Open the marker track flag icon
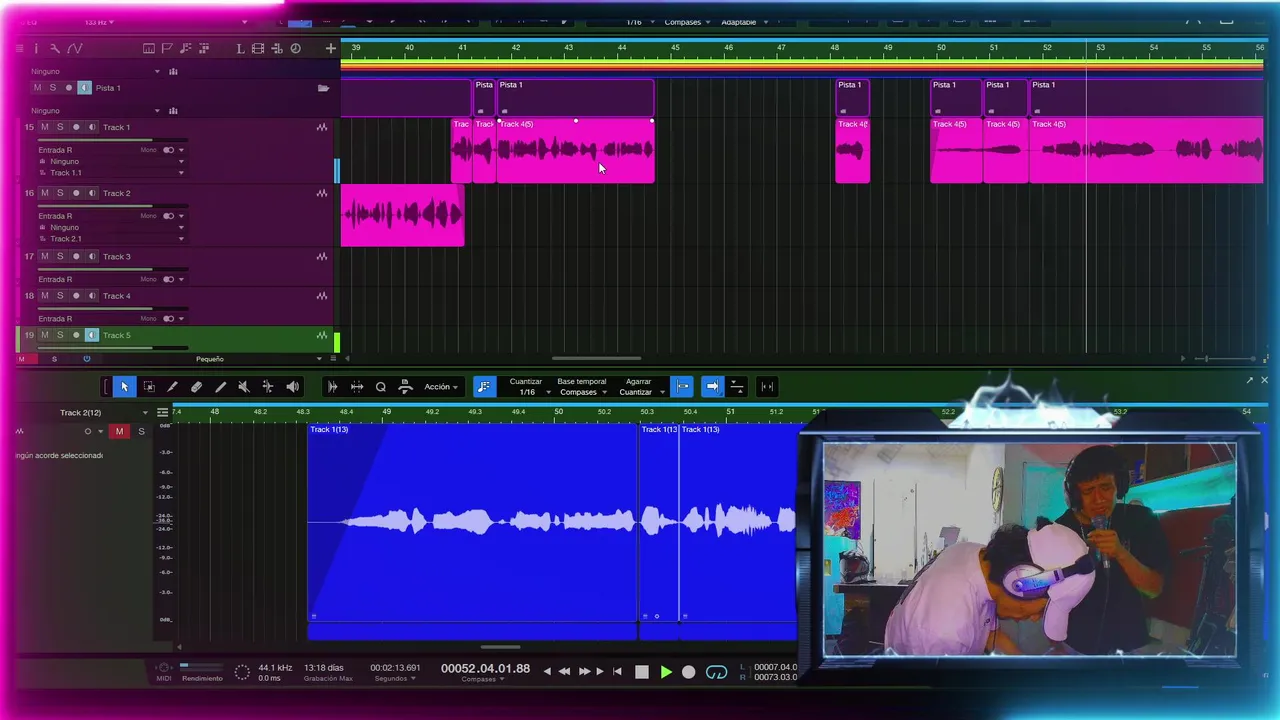 pos(167,48)
